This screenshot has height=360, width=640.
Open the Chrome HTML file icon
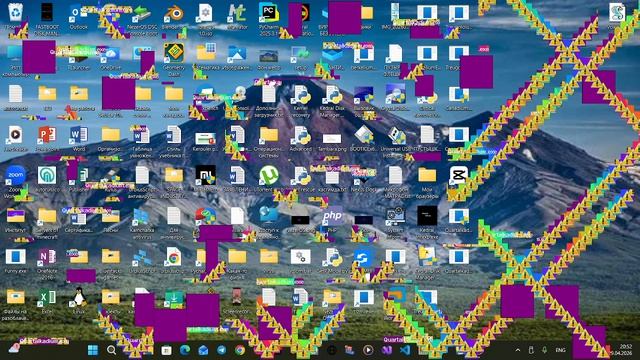tap(174, 257)
